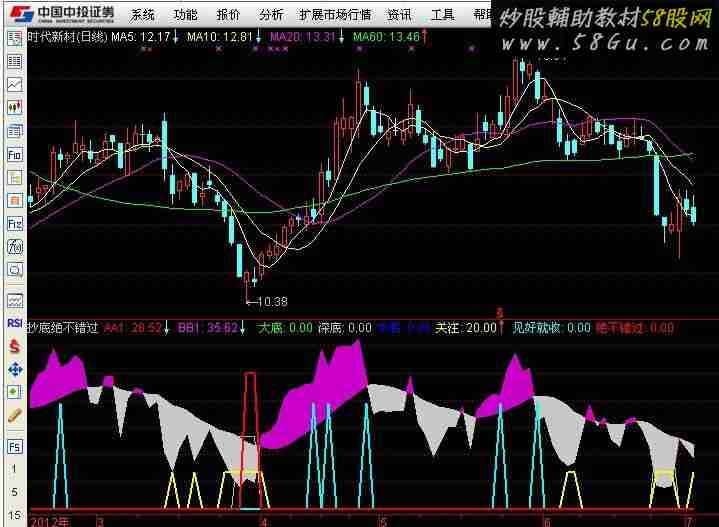Click the time-sharing line chart icon
719x527 pixels.
(x=14, y=85)
